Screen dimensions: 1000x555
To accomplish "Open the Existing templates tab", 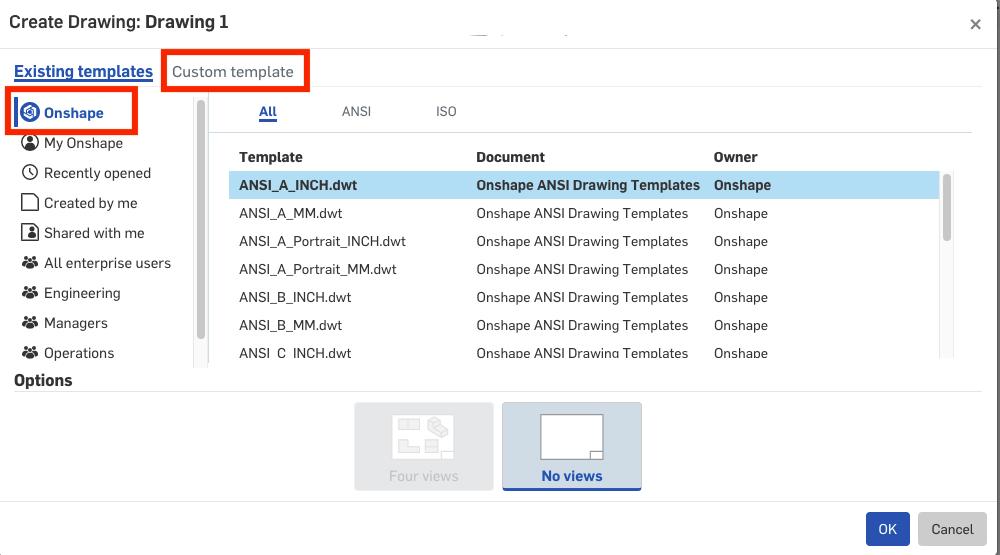I will point(83,72).
